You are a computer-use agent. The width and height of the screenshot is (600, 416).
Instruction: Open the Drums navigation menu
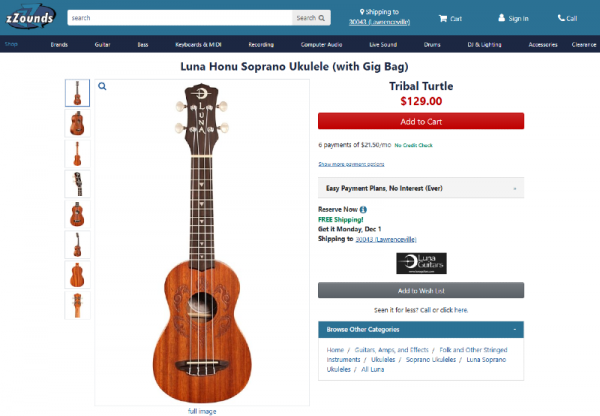pyautogui.click(x=432, y=45)
